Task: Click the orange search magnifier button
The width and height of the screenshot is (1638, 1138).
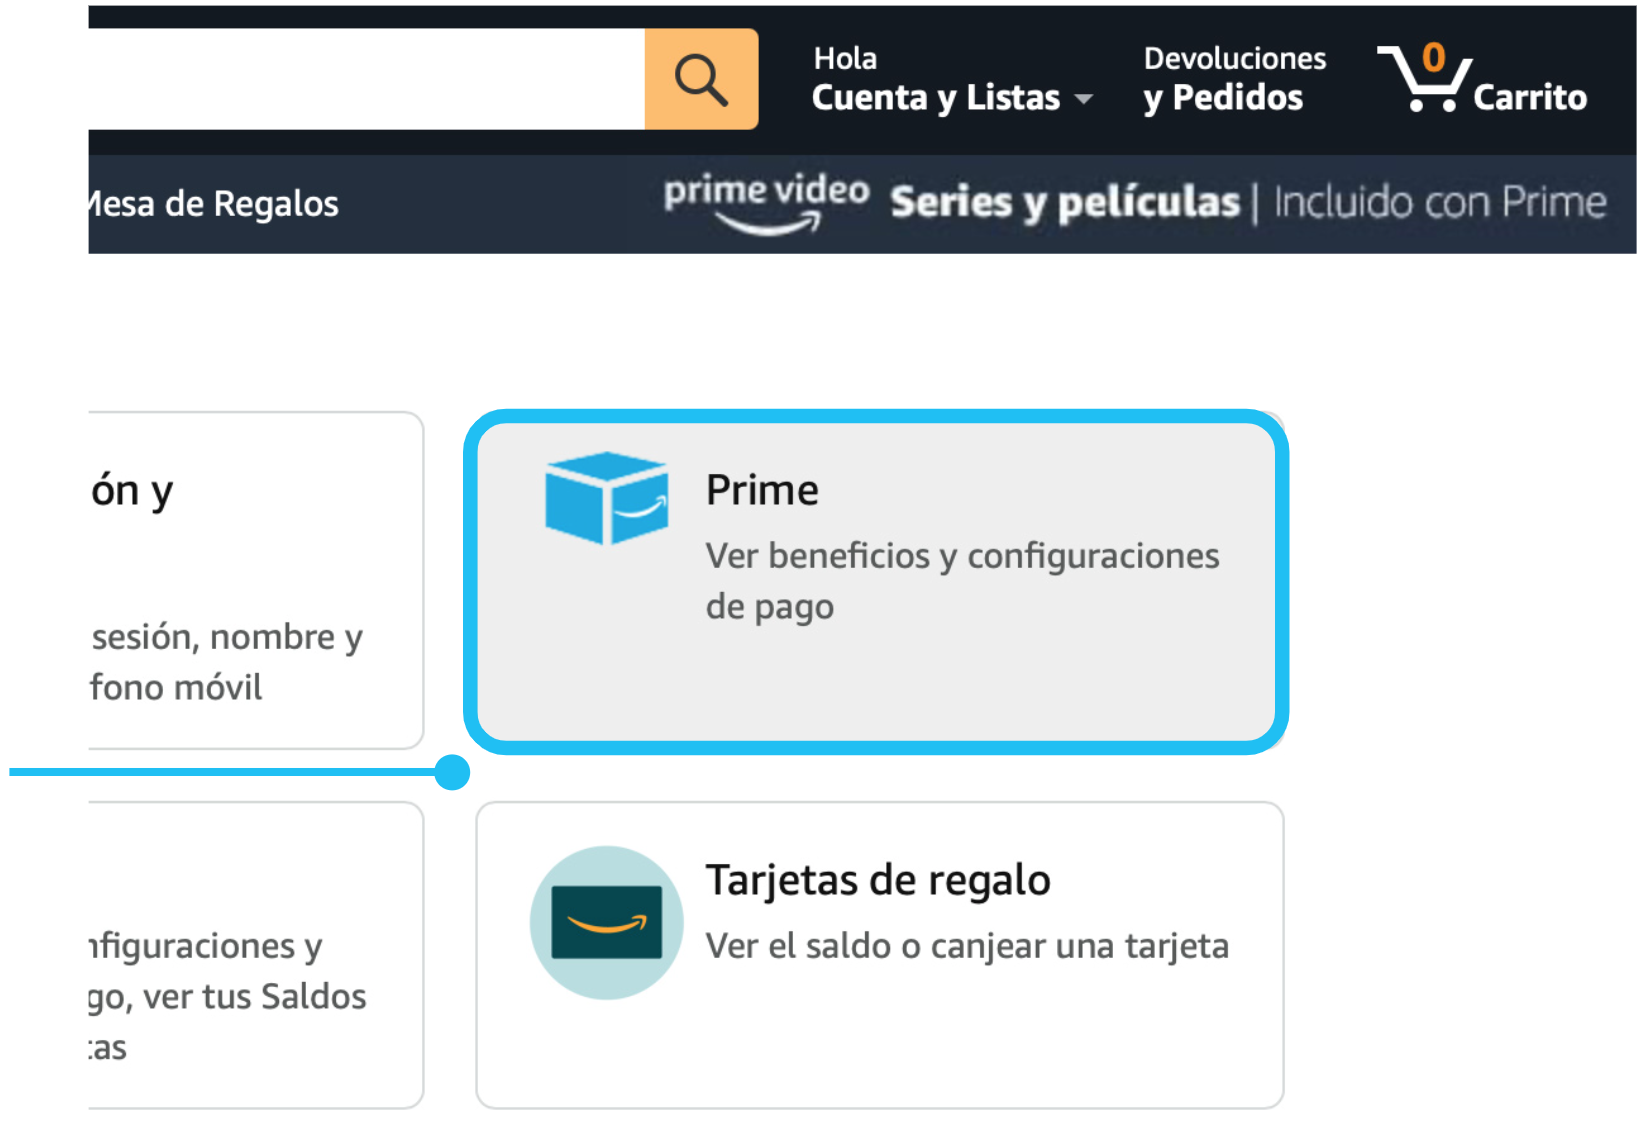Action: (701, 79)
